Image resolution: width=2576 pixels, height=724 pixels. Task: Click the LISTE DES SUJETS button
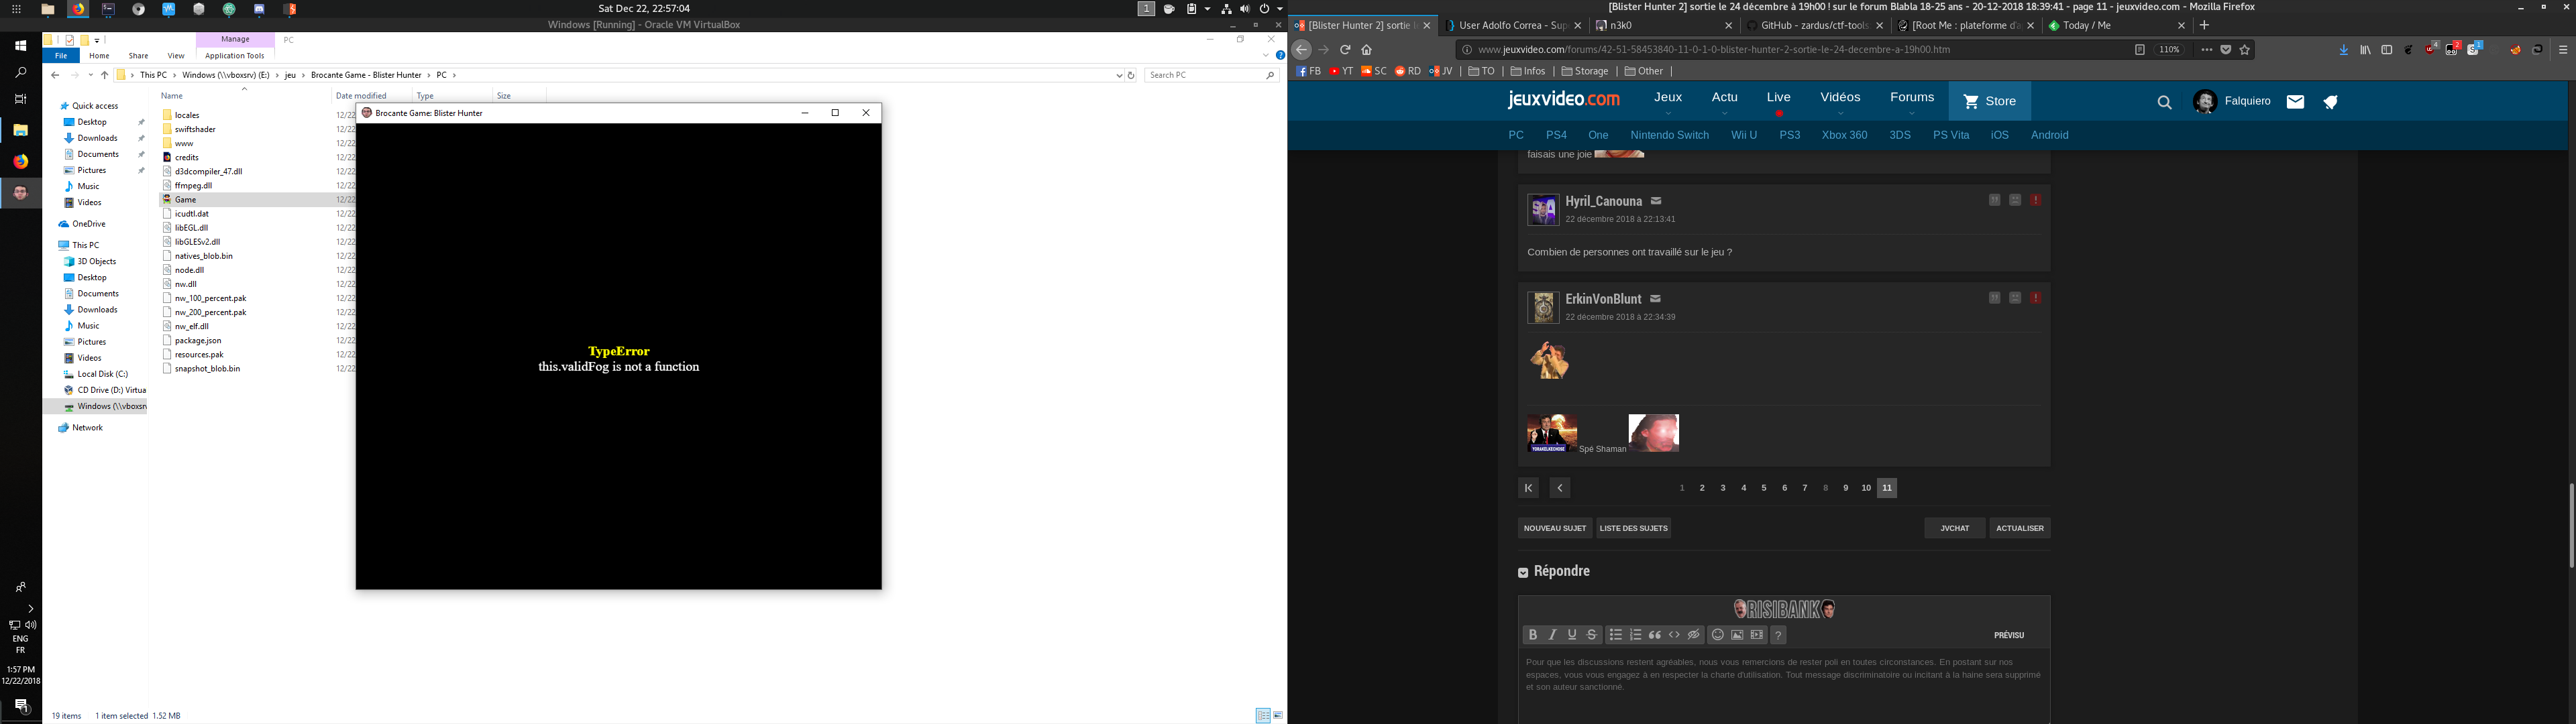1633,528
